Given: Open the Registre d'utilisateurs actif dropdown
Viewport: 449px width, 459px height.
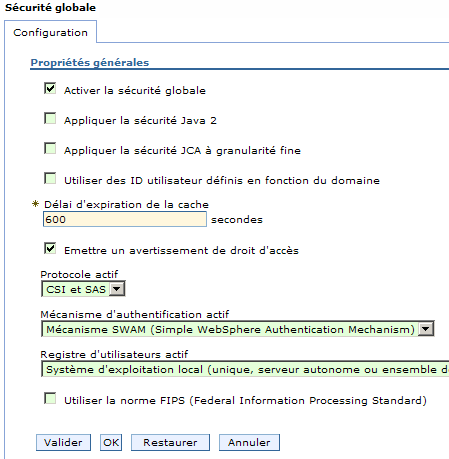Looking at the screenshot, I should [x=245, y=369].
